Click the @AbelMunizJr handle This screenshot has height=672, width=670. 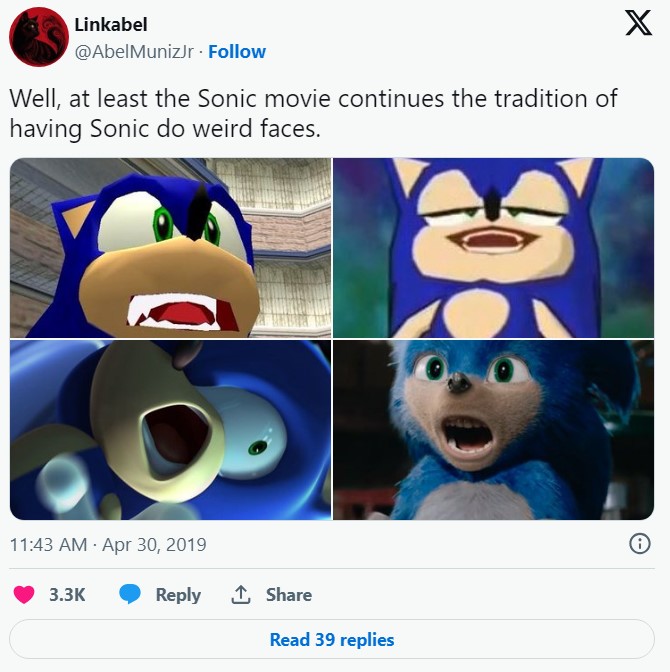134,51
